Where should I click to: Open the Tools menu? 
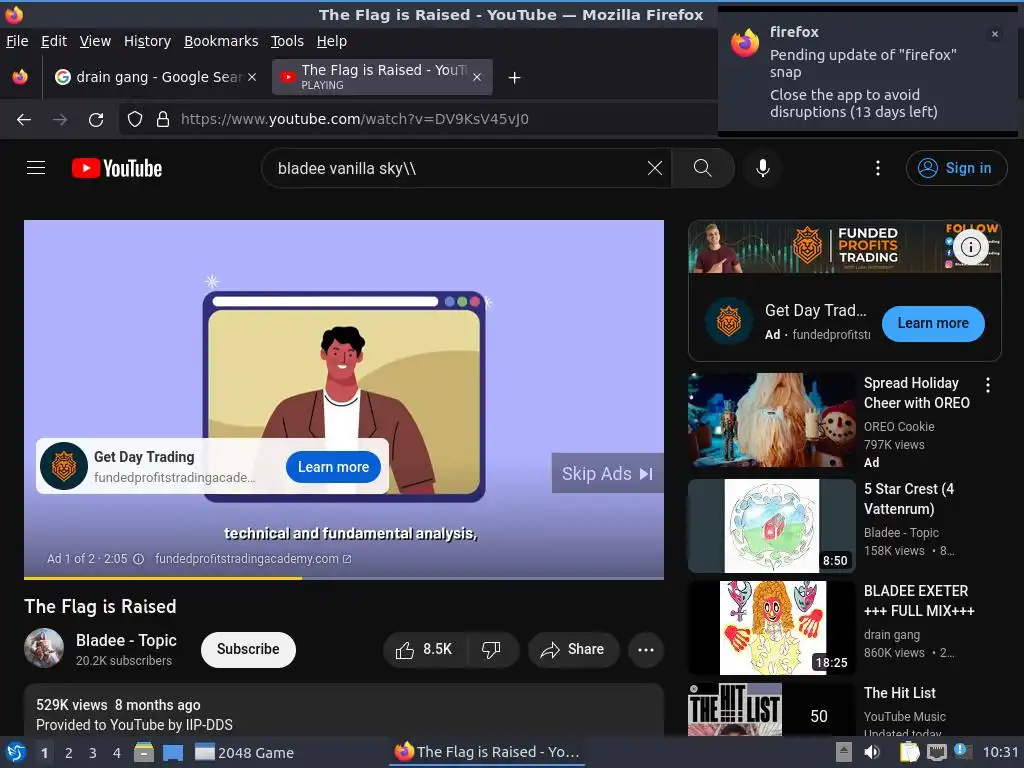pyautogui.click(x=287, y=41)
